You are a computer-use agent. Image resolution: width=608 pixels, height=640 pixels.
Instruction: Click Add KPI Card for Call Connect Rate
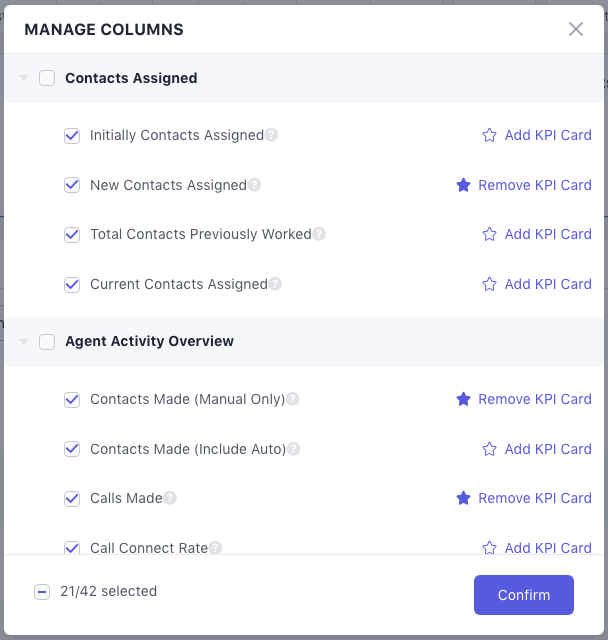click(547, 547)
